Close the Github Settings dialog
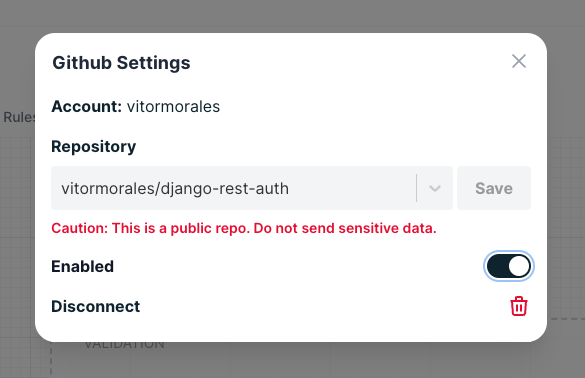 click(x=519, y=61)
